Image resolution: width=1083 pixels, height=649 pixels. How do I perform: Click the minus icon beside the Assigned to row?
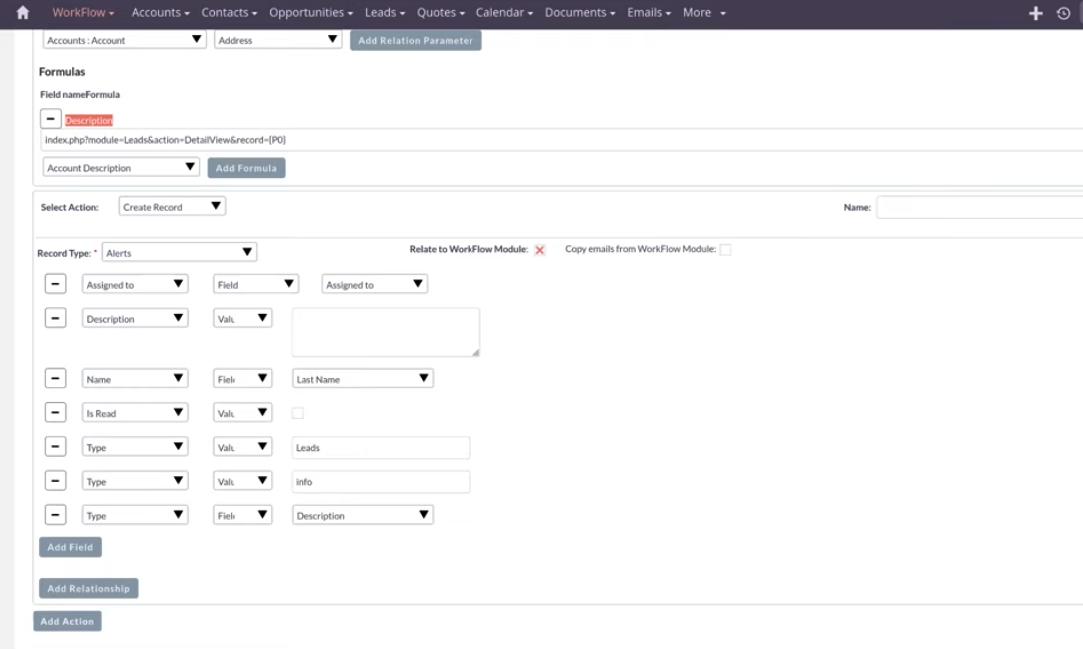click(55, 283)
